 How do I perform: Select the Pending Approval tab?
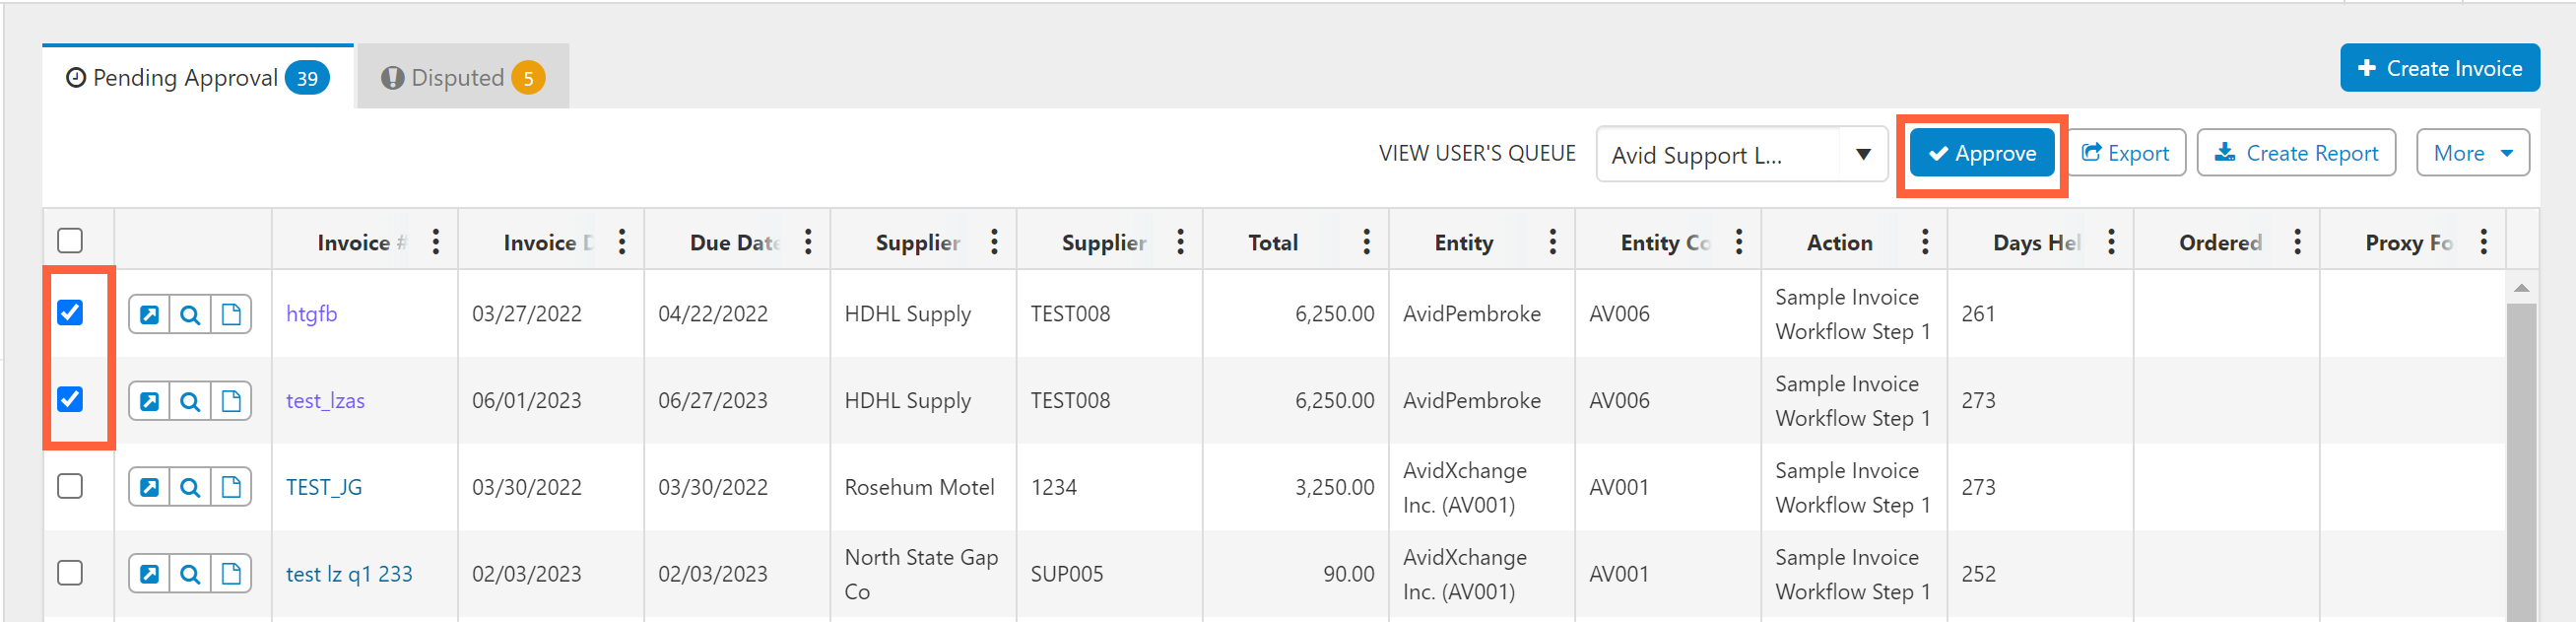tap(197, 78)
